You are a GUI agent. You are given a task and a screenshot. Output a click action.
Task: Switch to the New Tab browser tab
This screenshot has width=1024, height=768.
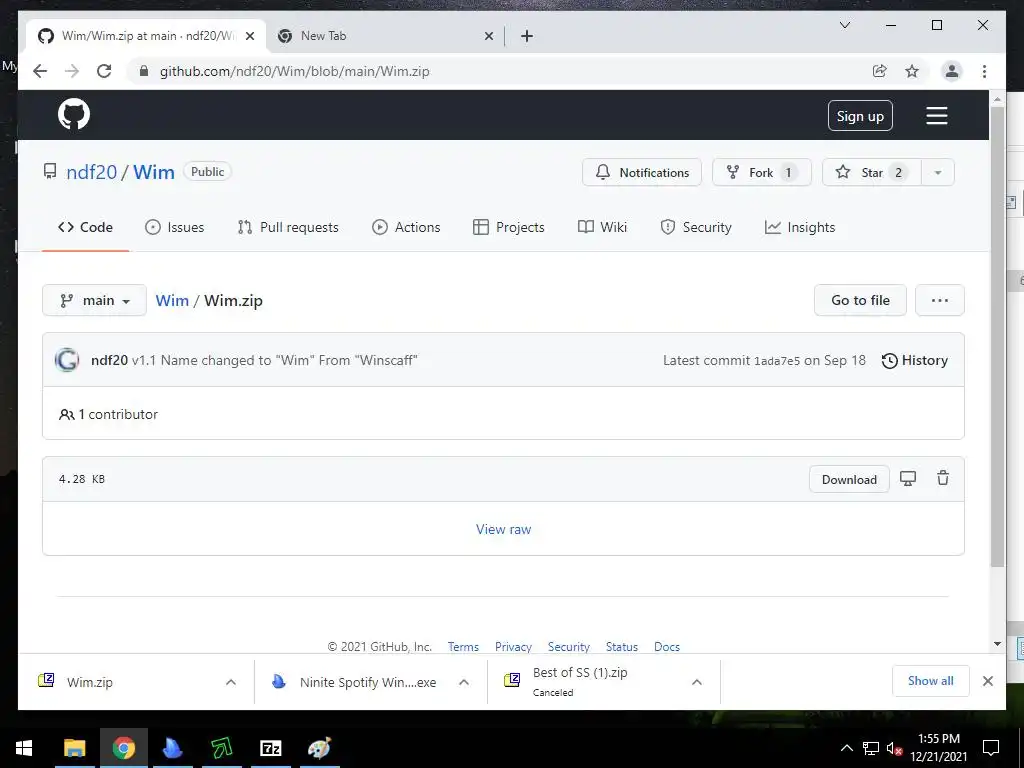385,36
